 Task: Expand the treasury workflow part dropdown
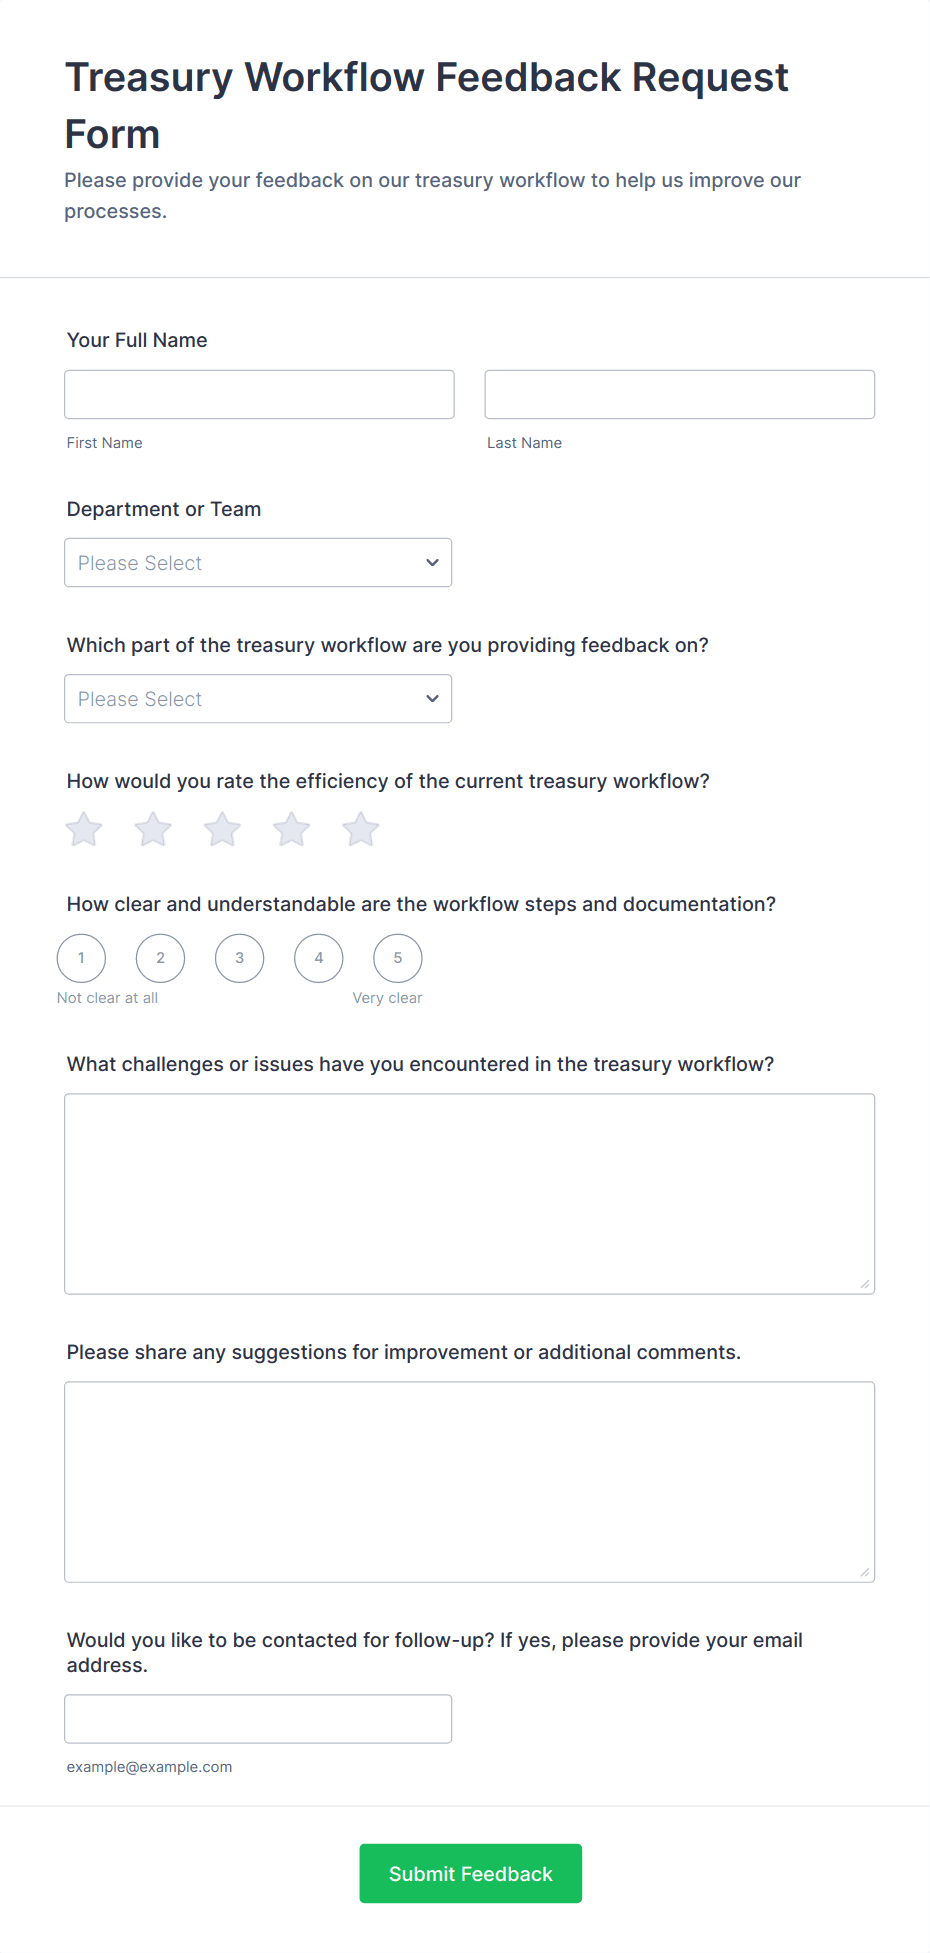tap(258, 699)
